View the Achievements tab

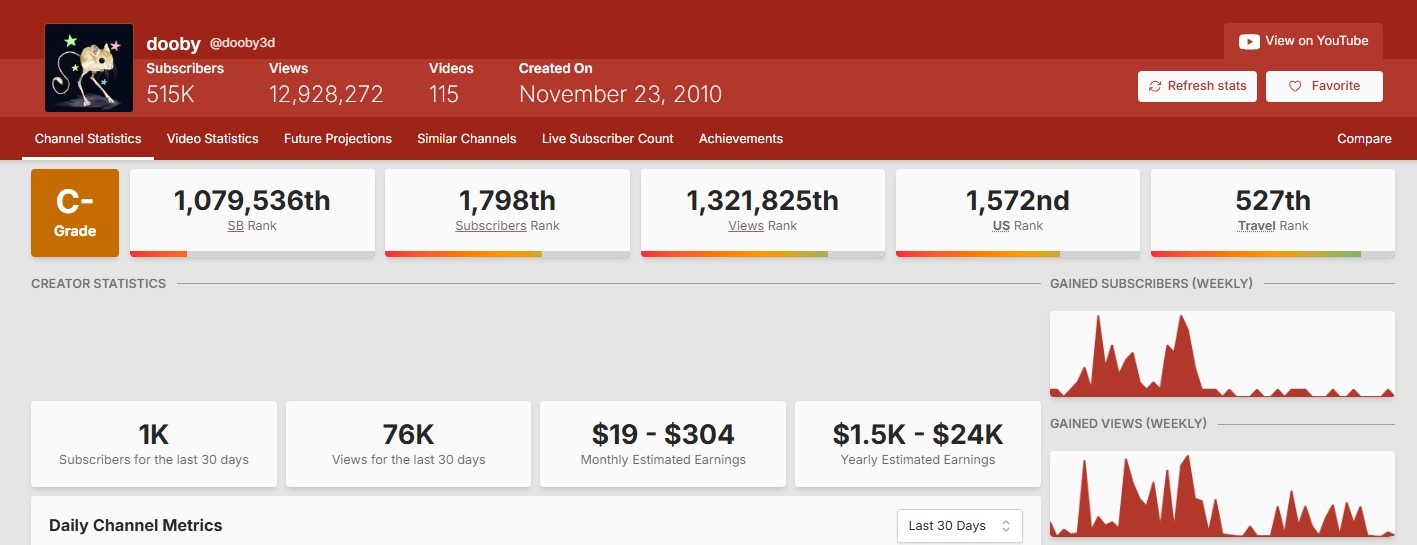tap(741, 139)
